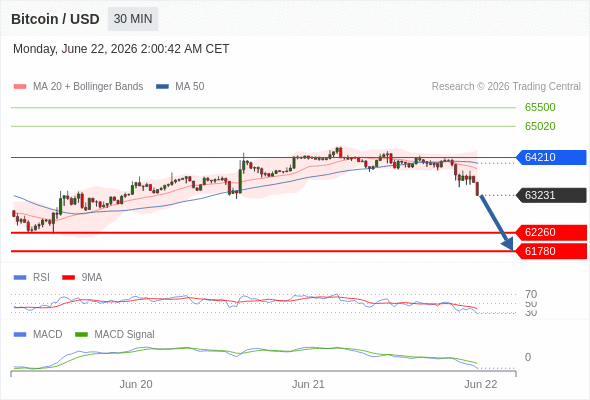Image resolution: width=590 pixels, height=400 pixels.
Task: Click the red 9MA legend swatch
Action: pyautogui.click(x=68, y=278)
